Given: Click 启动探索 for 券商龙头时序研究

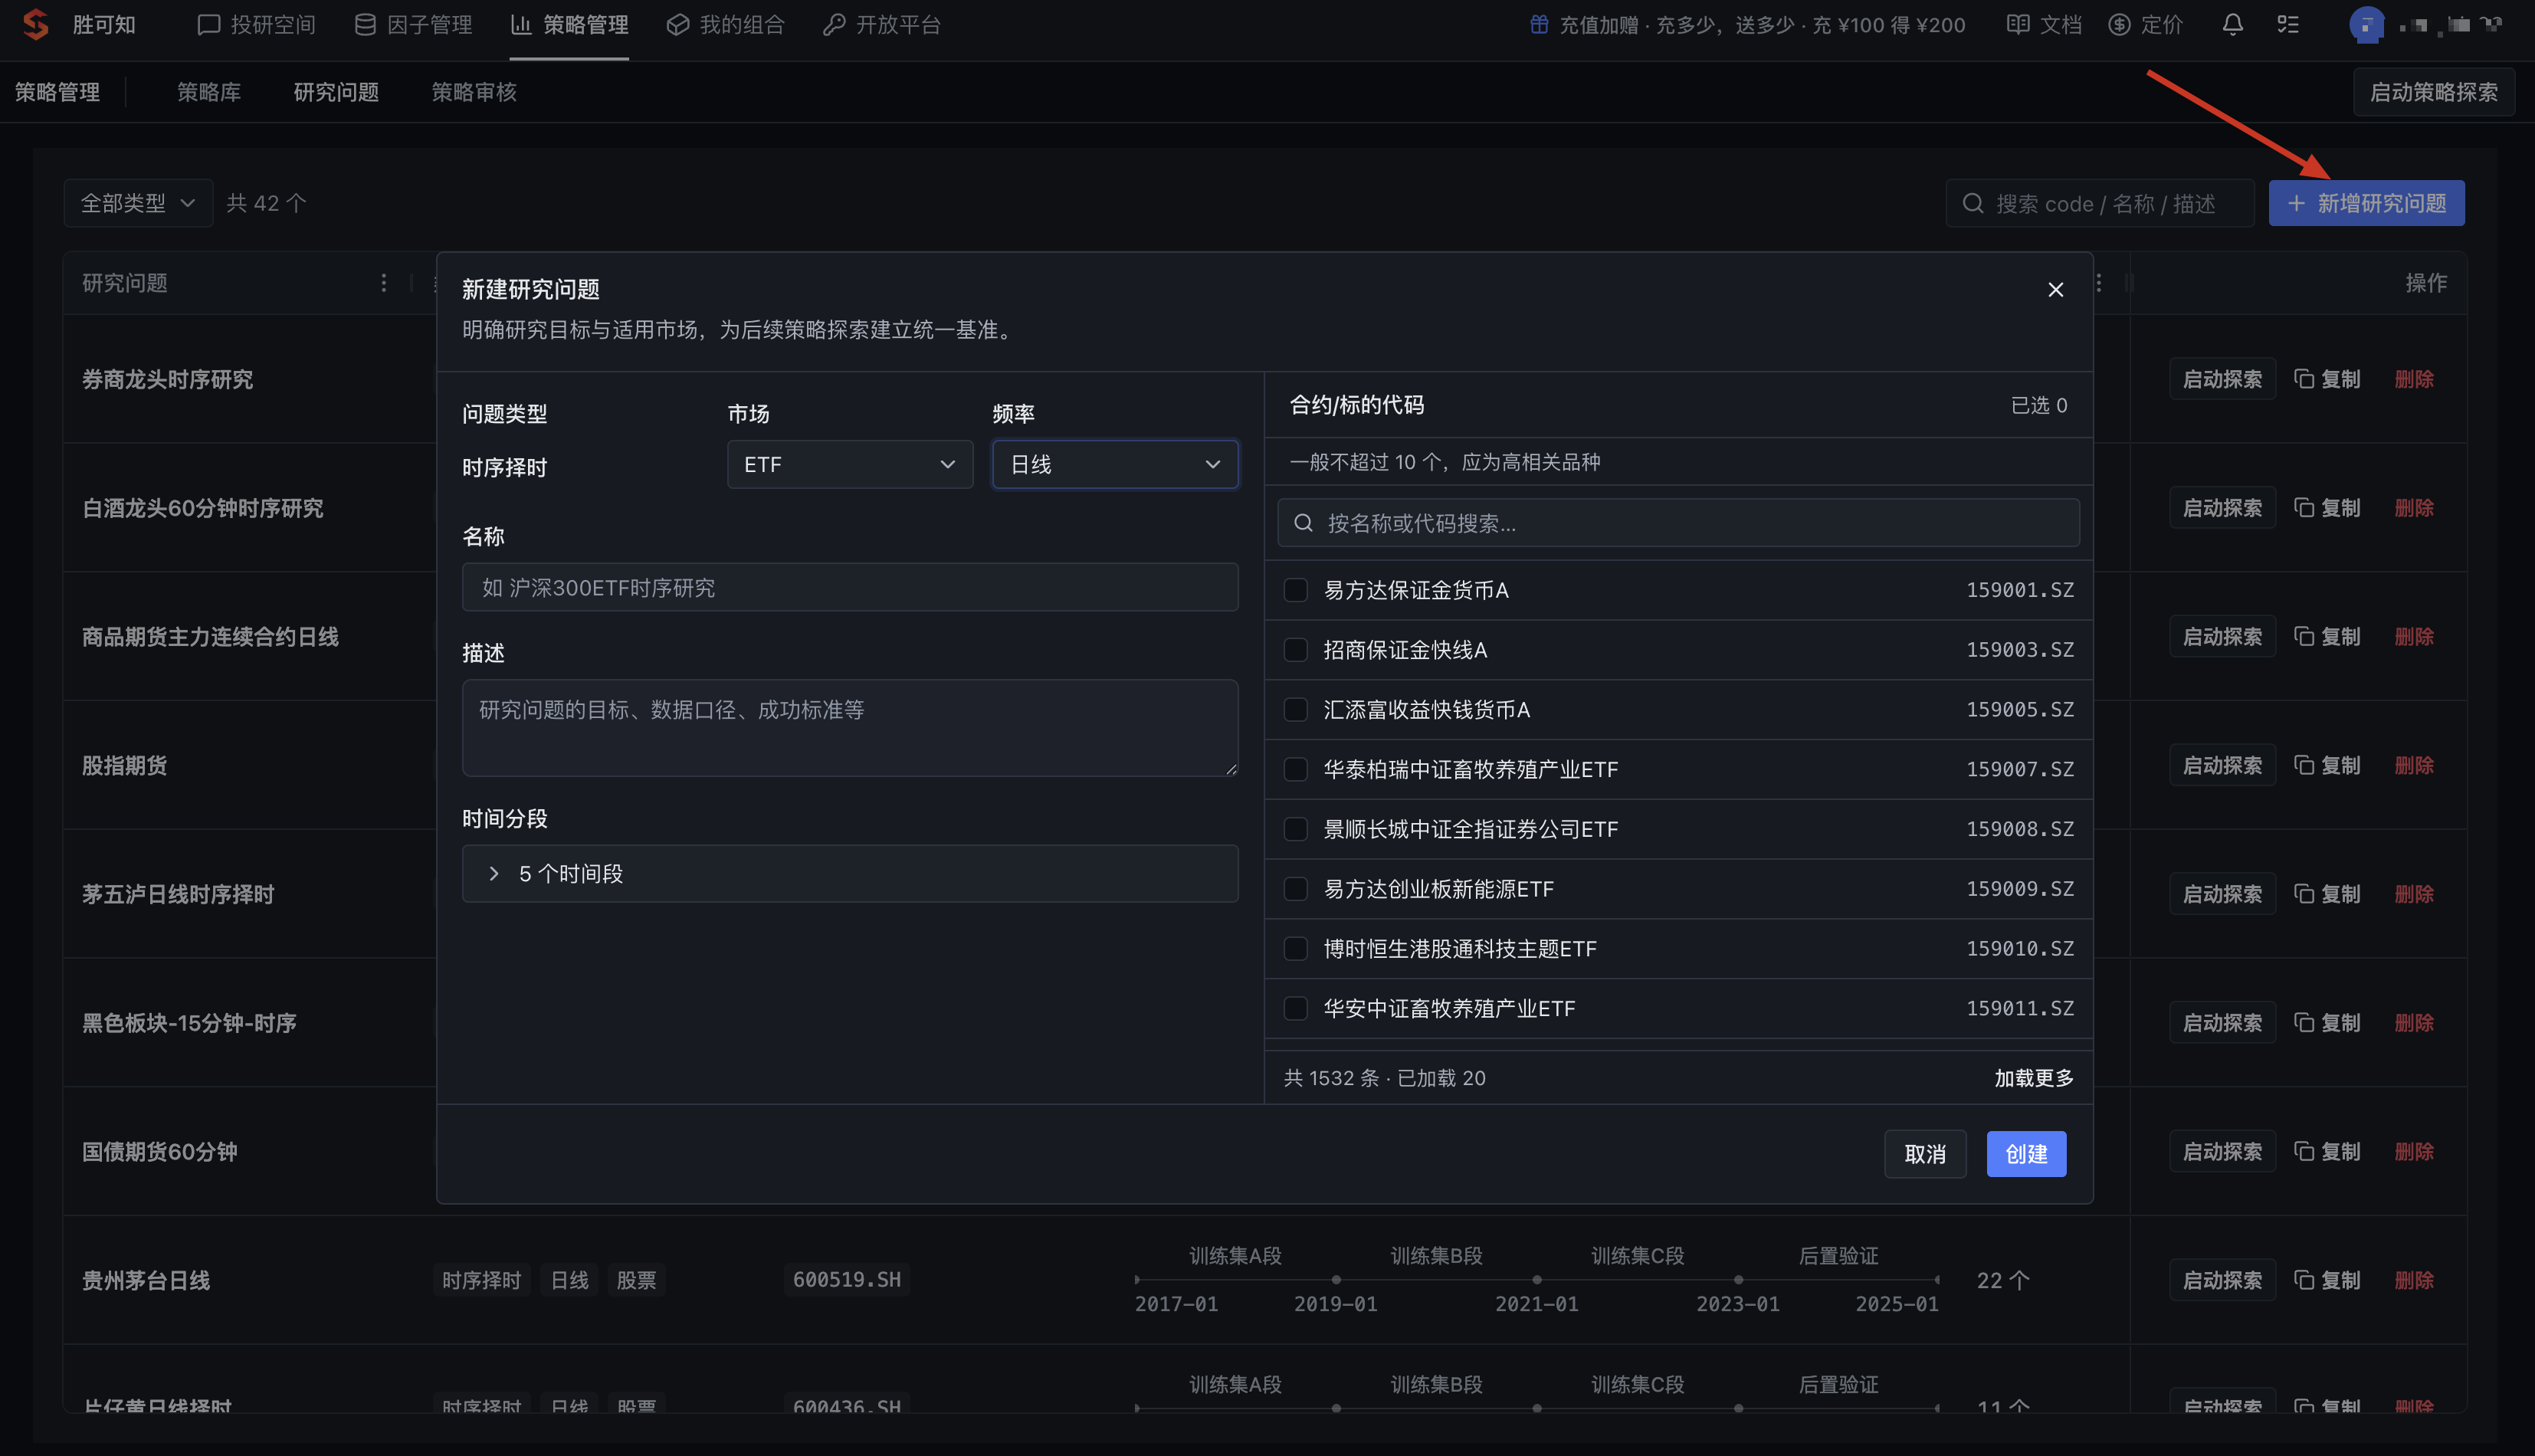Looking at the screenshot, I should (x=2222, y=379).
